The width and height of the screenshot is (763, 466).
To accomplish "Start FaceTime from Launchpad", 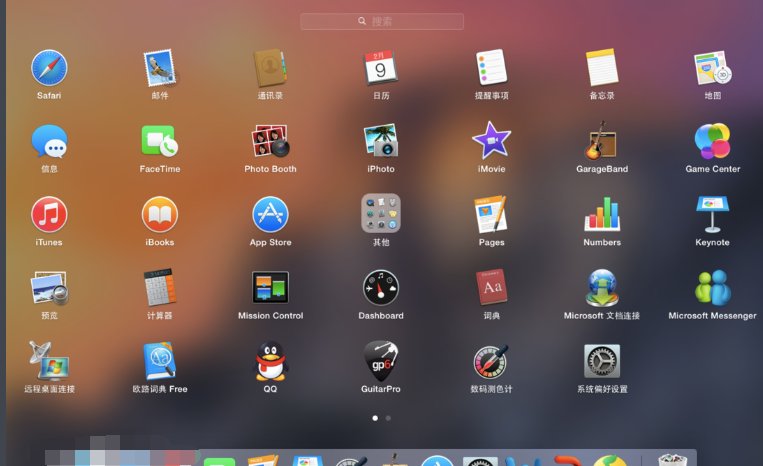I will (160, 141).
